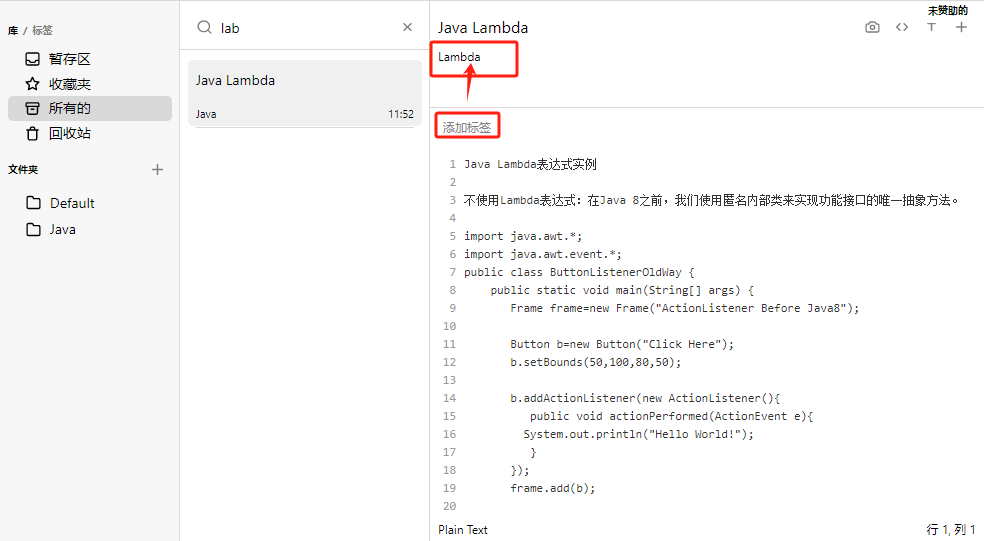984x541 pixels.
Task: Click the 11:52 timestamp on the snippet
Action: tap(400, 114)
